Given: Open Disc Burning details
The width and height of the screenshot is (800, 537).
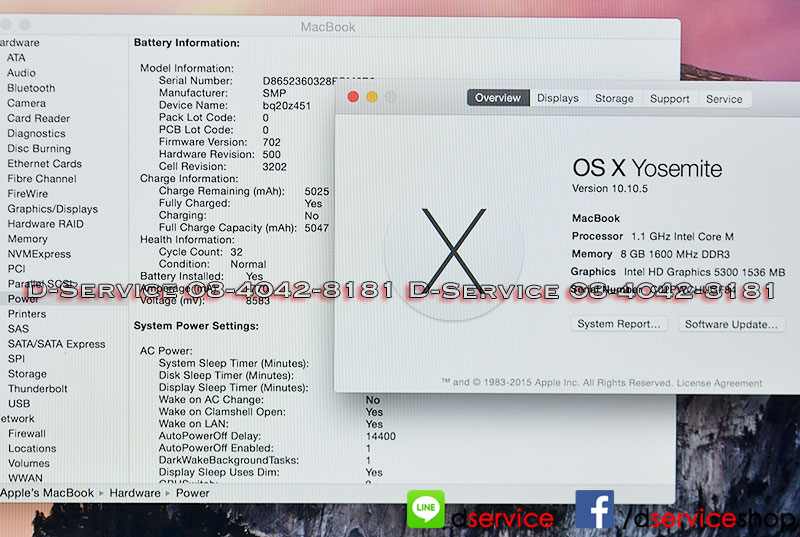Looking at the screenshot, I should pyautogui.click(x=39, y=148).
